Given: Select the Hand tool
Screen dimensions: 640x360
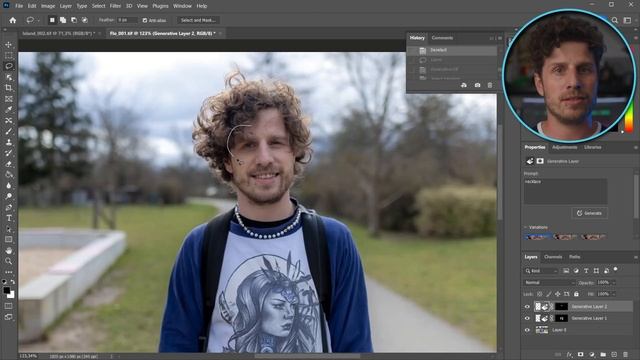Looking at the screenshot, I should tap(9, 251).
